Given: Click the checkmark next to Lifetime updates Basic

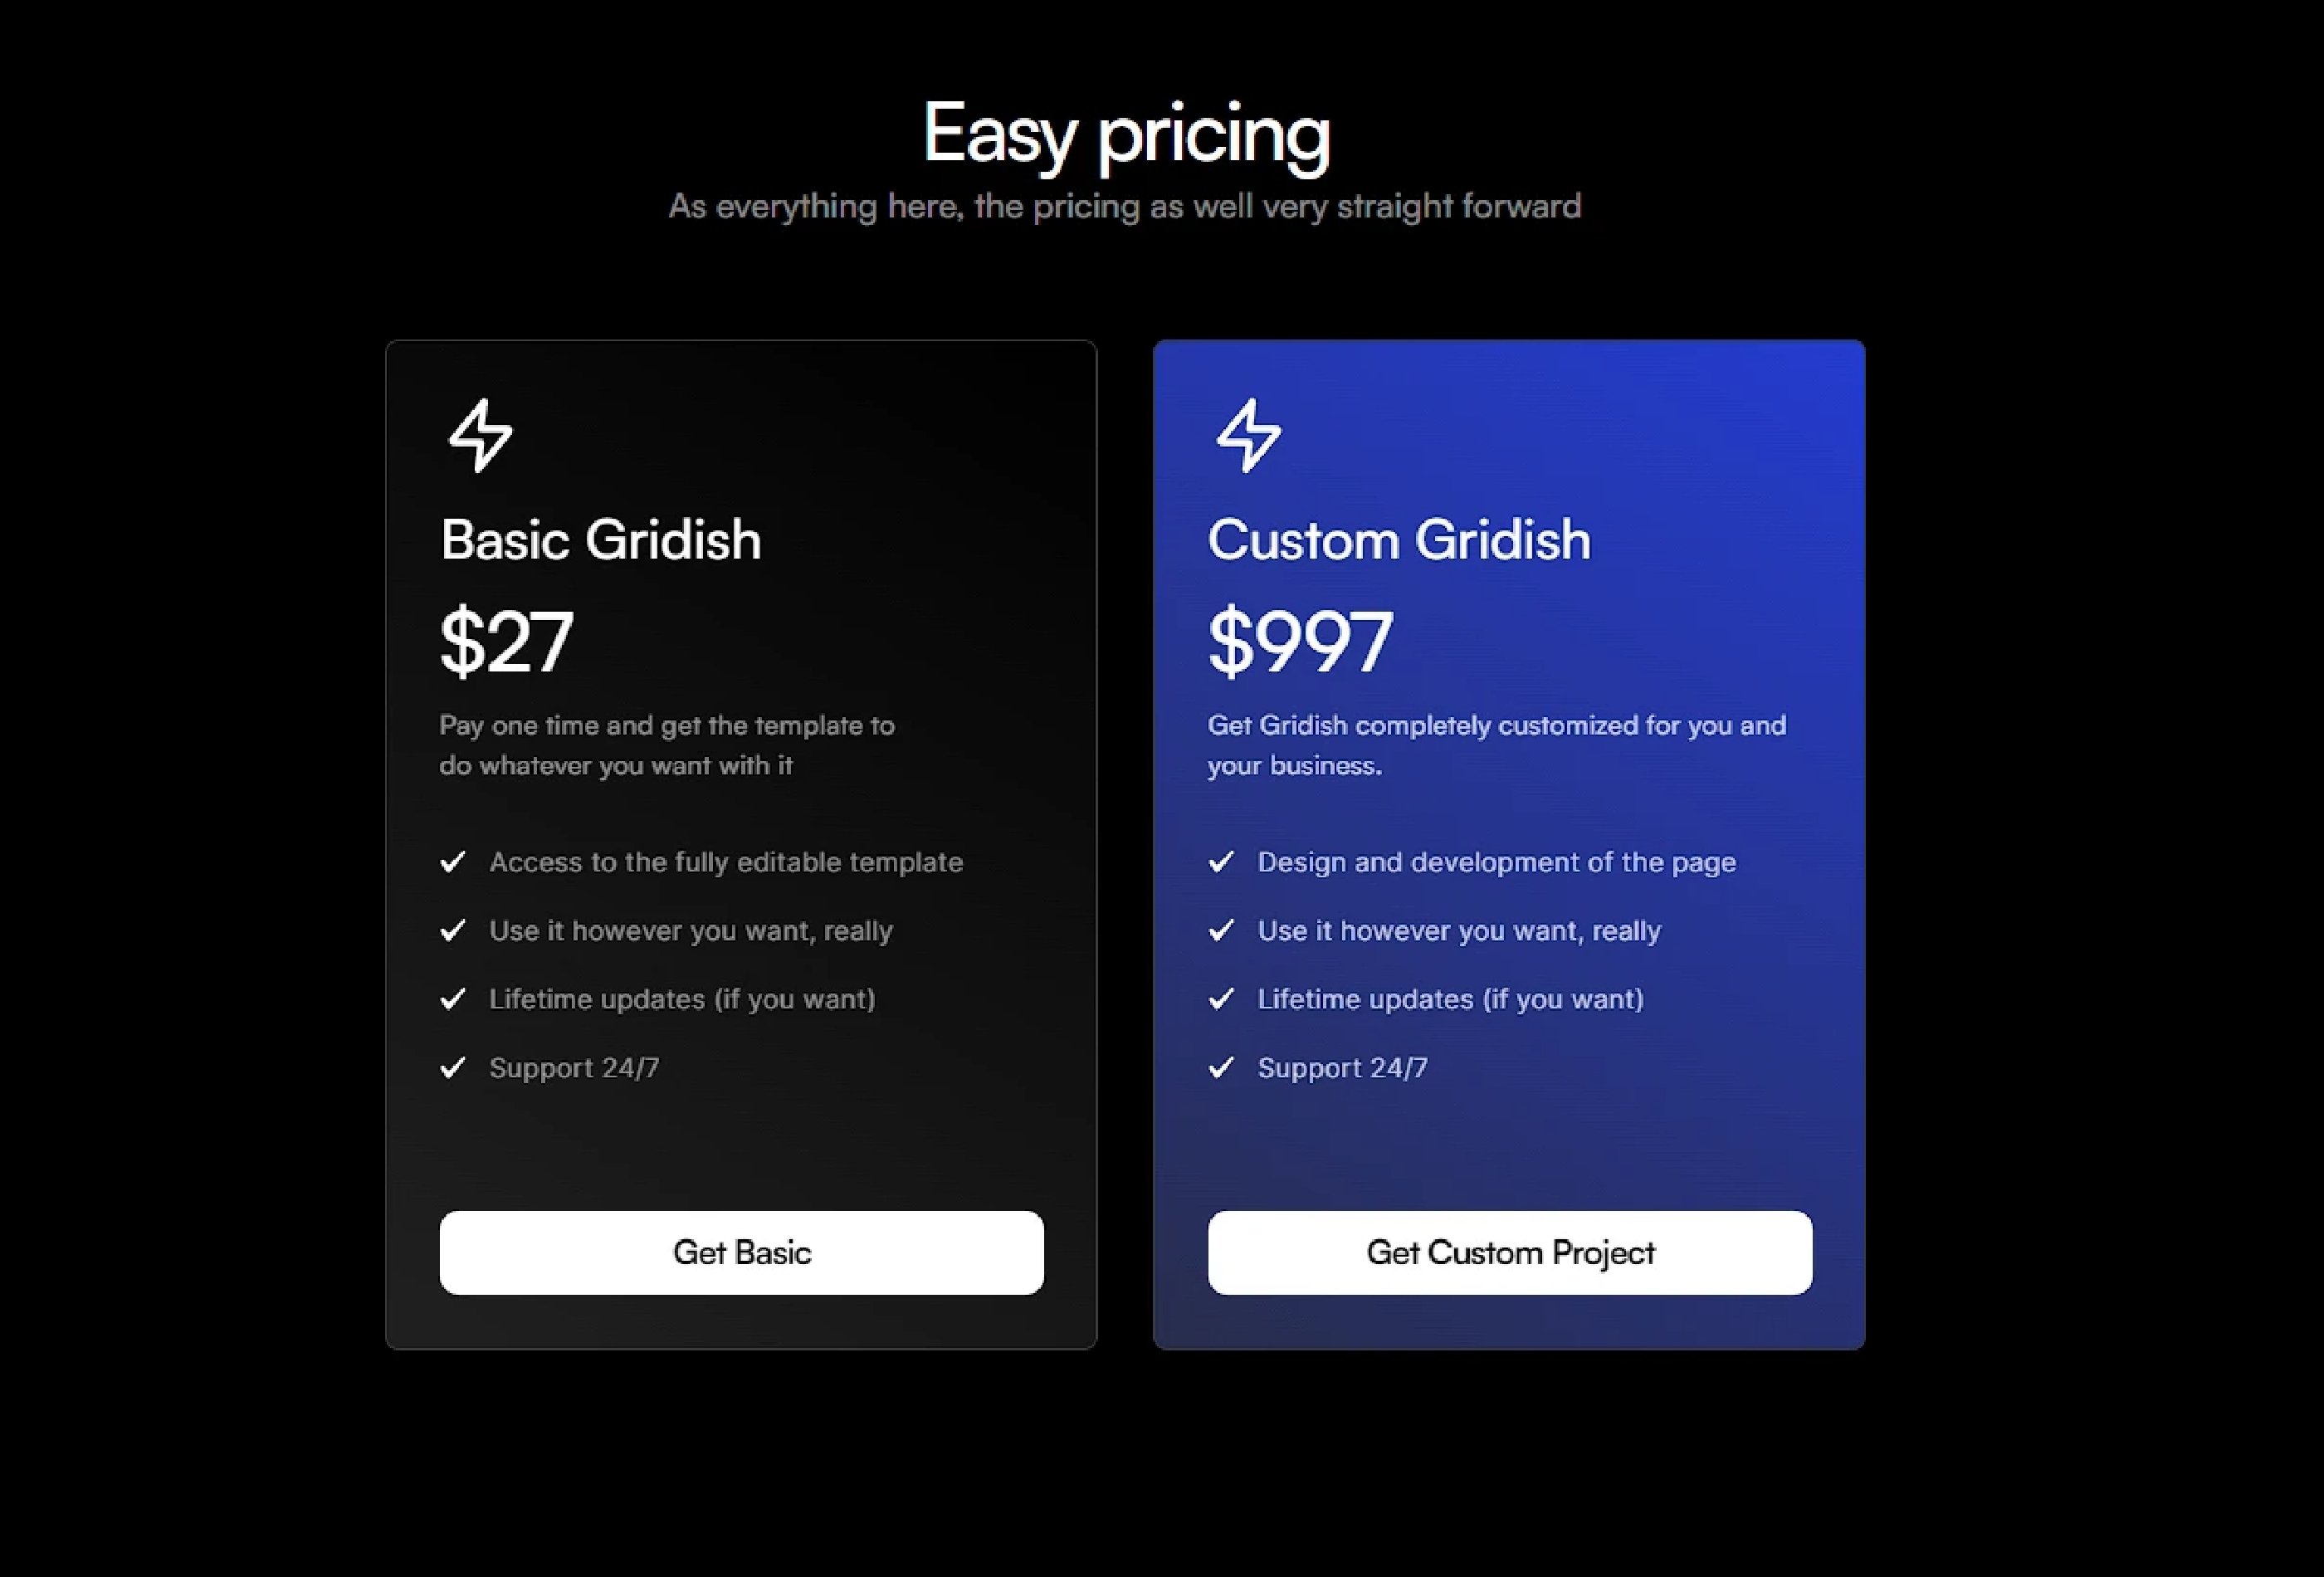Looking at the screenshot, I should click(x=452, y=999).
